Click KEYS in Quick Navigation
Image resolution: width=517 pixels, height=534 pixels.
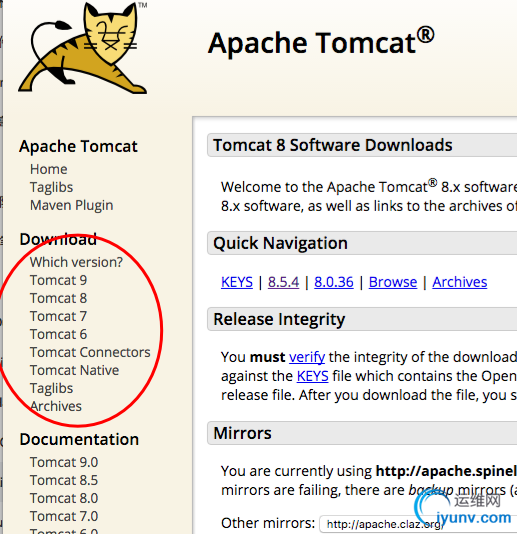click(237, 282)
